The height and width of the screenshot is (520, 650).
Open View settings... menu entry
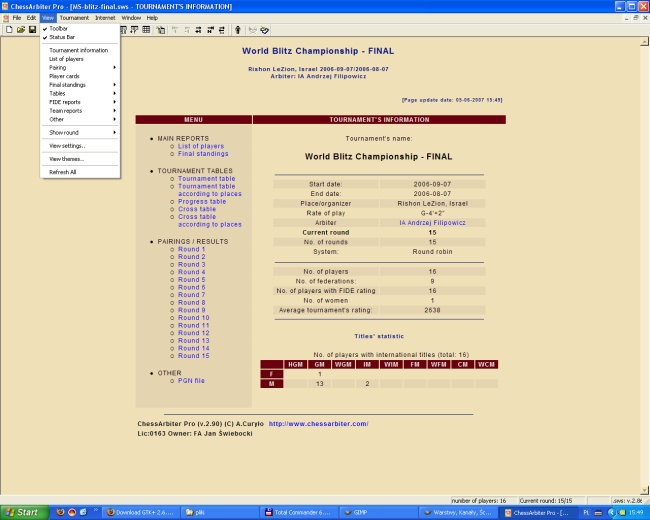click(80, 146)
